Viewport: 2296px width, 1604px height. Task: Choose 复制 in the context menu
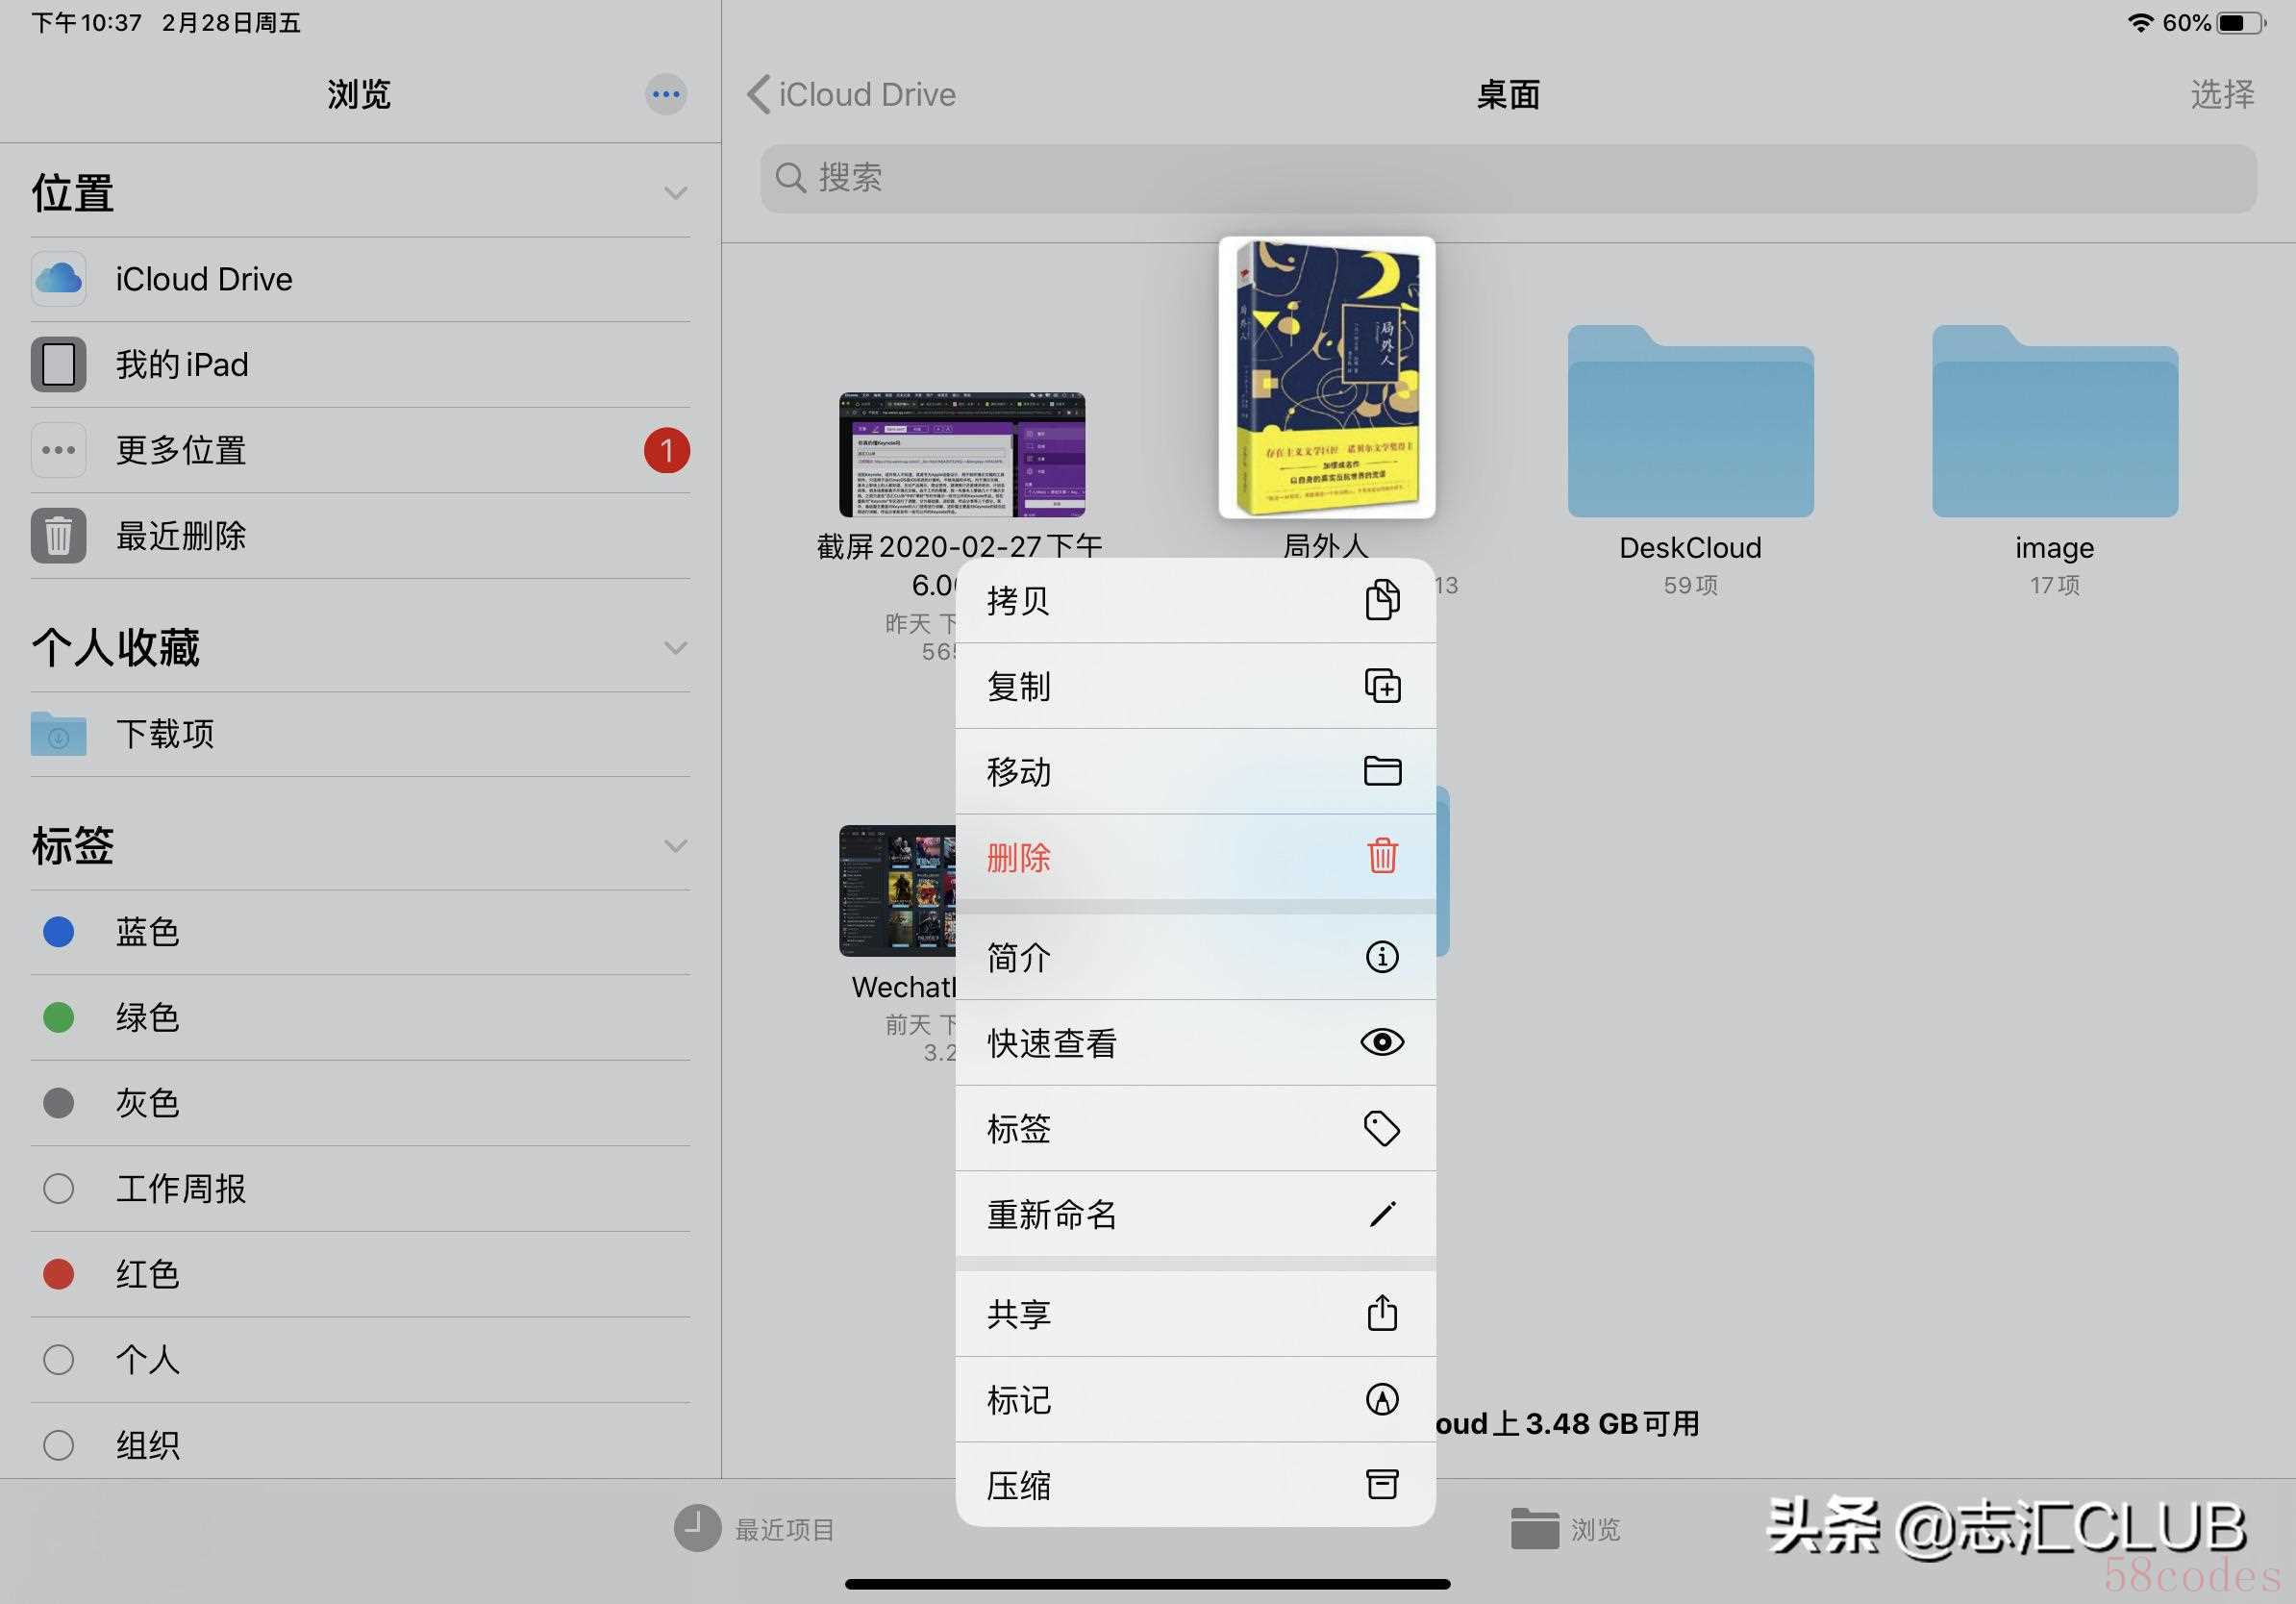1195,686
